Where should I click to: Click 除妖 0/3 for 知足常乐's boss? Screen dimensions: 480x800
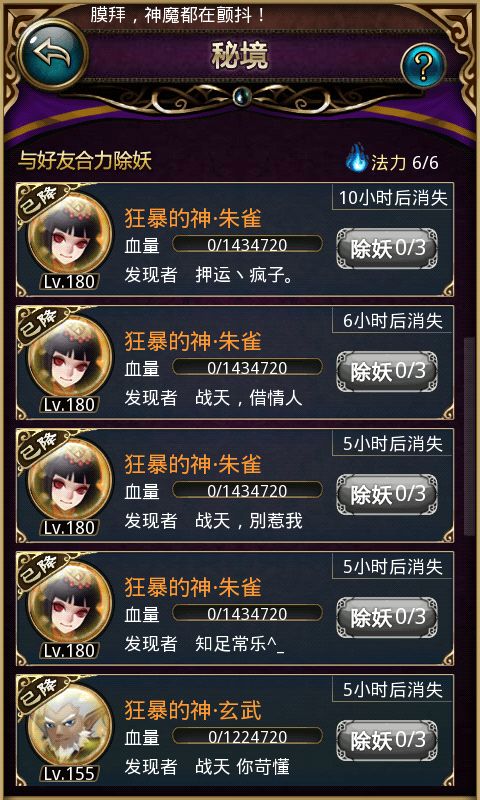pos(387,617)
